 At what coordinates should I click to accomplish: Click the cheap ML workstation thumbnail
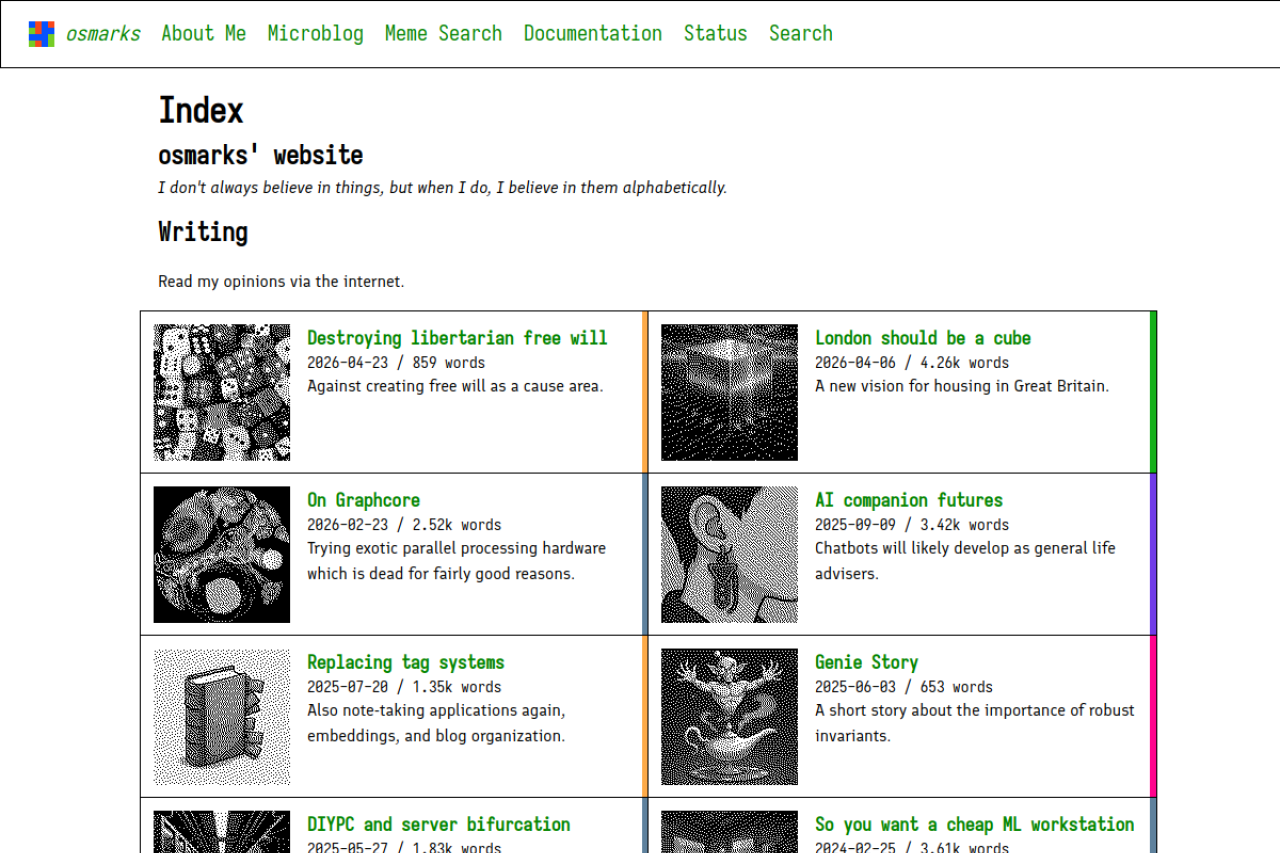[x=730, y=832]
